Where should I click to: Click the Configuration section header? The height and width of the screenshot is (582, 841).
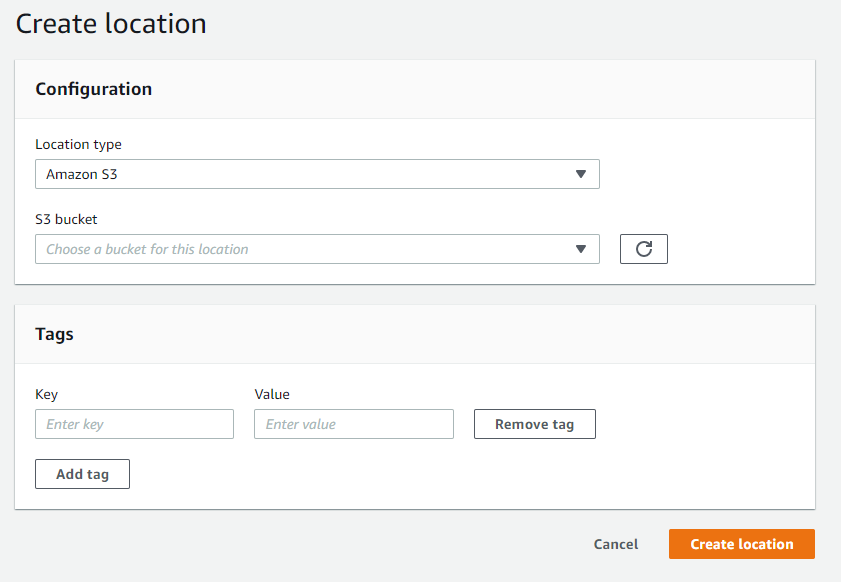[x=93, y=89]
